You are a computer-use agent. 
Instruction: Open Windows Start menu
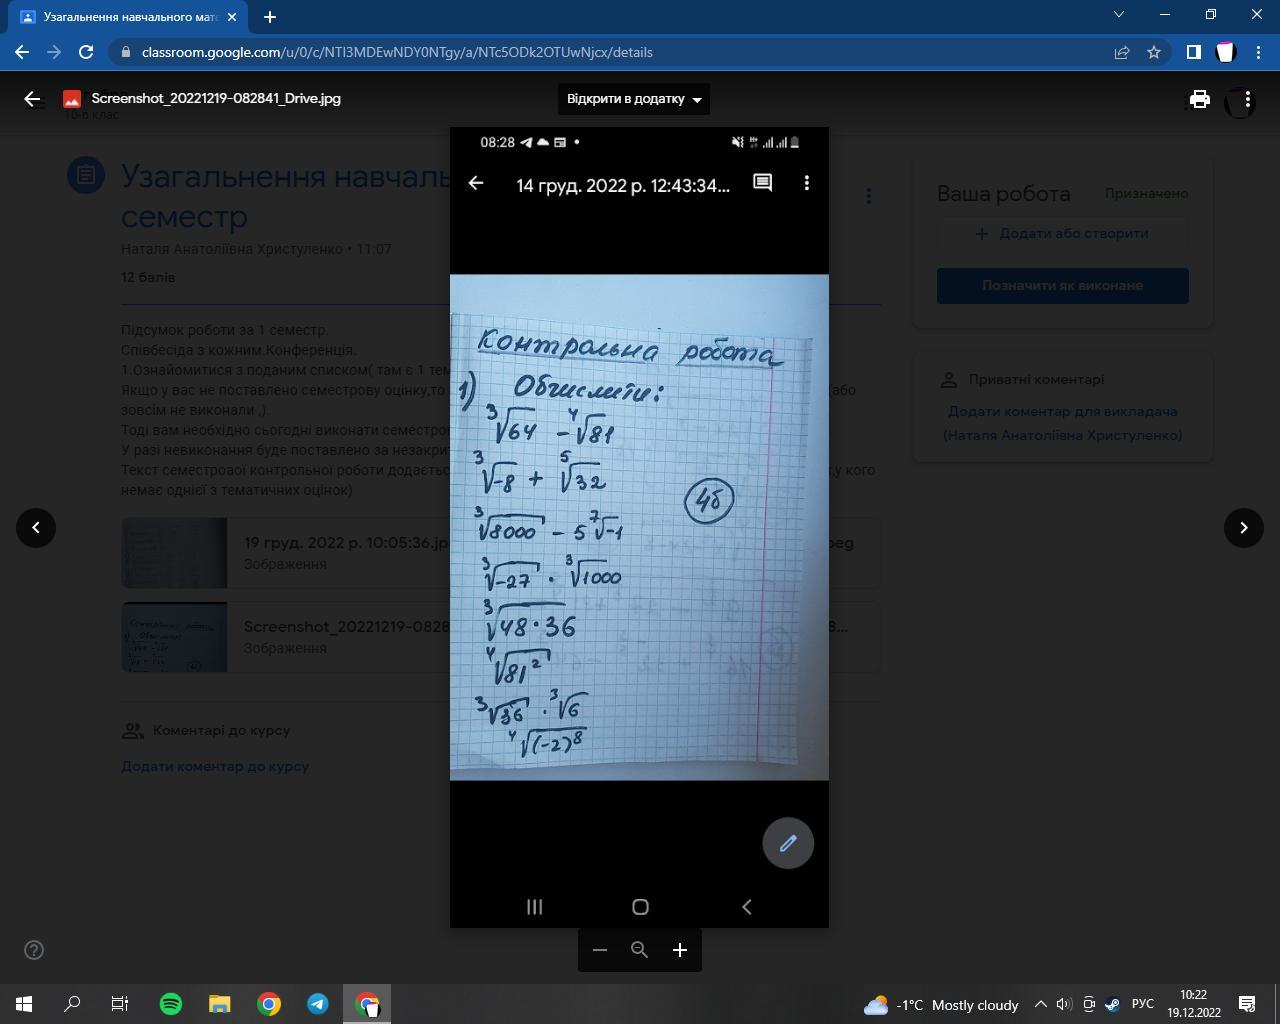pos(24,1004)
